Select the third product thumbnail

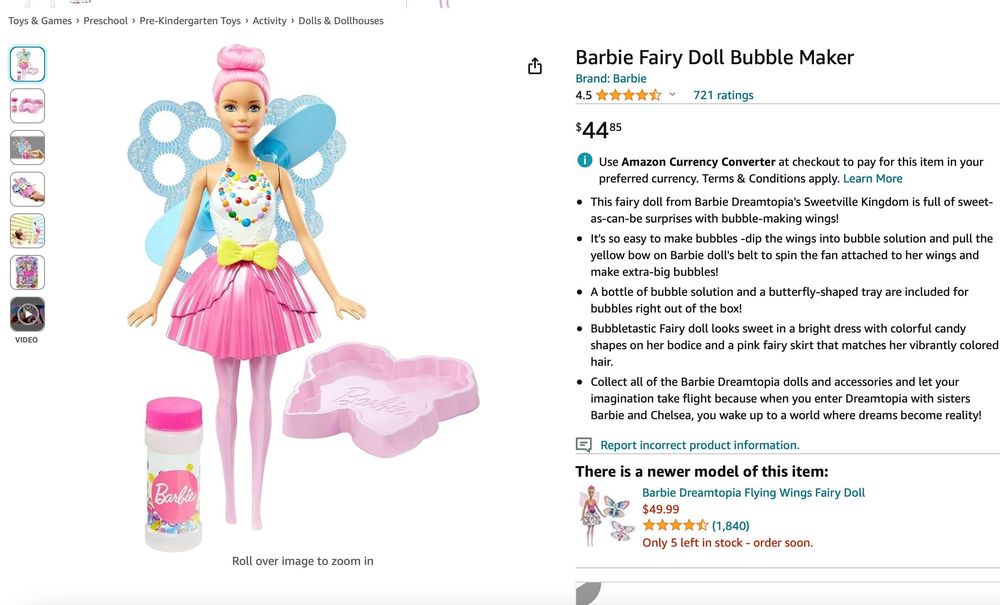click(x=27, y=147)
